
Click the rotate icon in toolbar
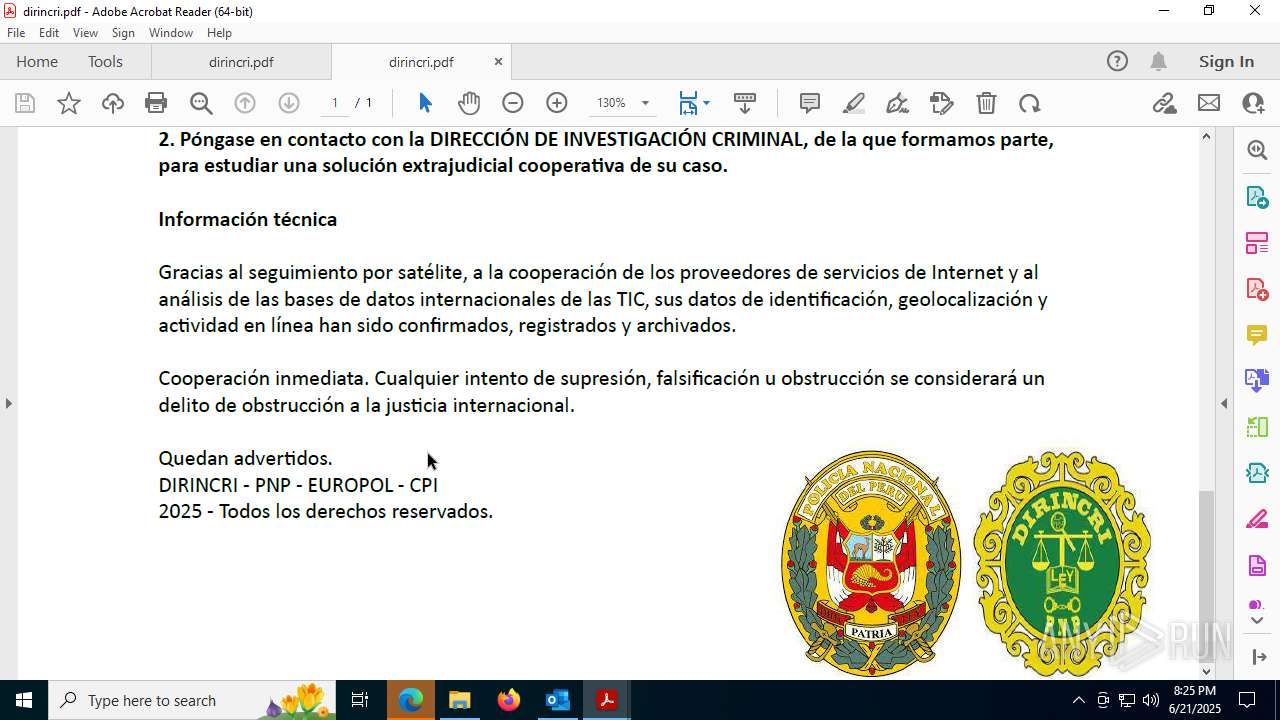tap(1030, 103)
